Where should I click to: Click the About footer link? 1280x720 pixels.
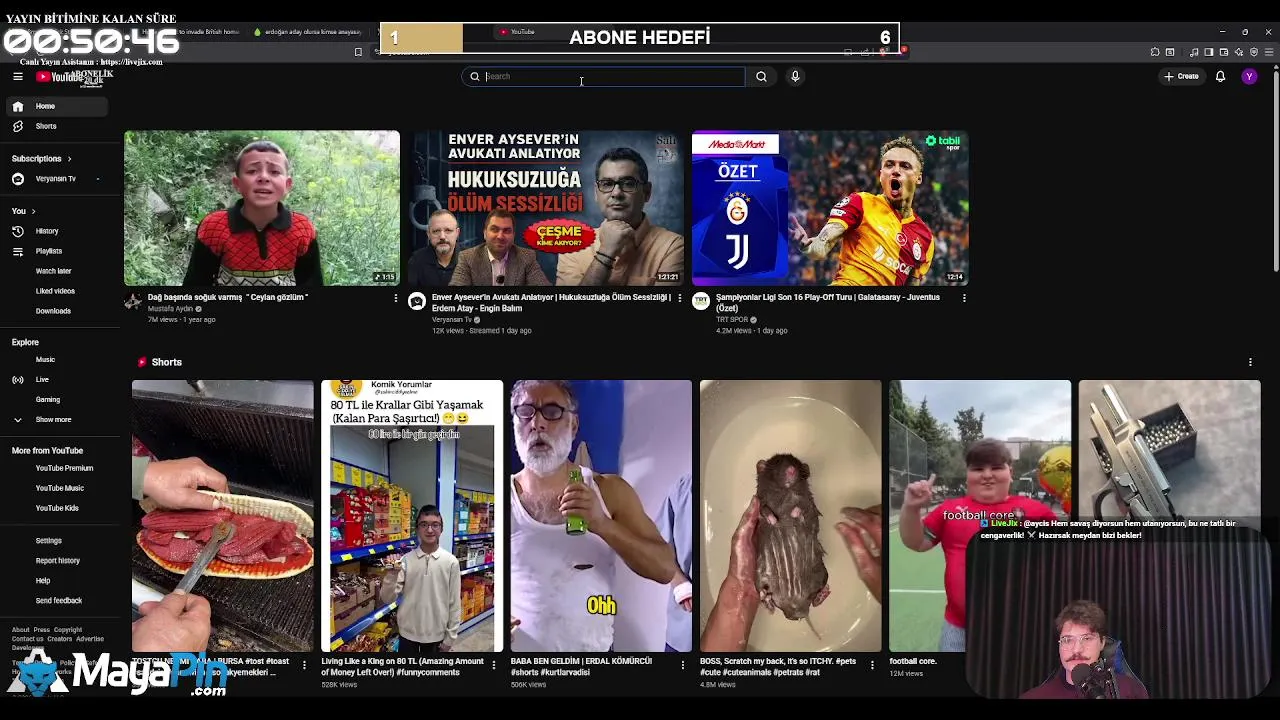pyautogui.click(x=20, y=630)
